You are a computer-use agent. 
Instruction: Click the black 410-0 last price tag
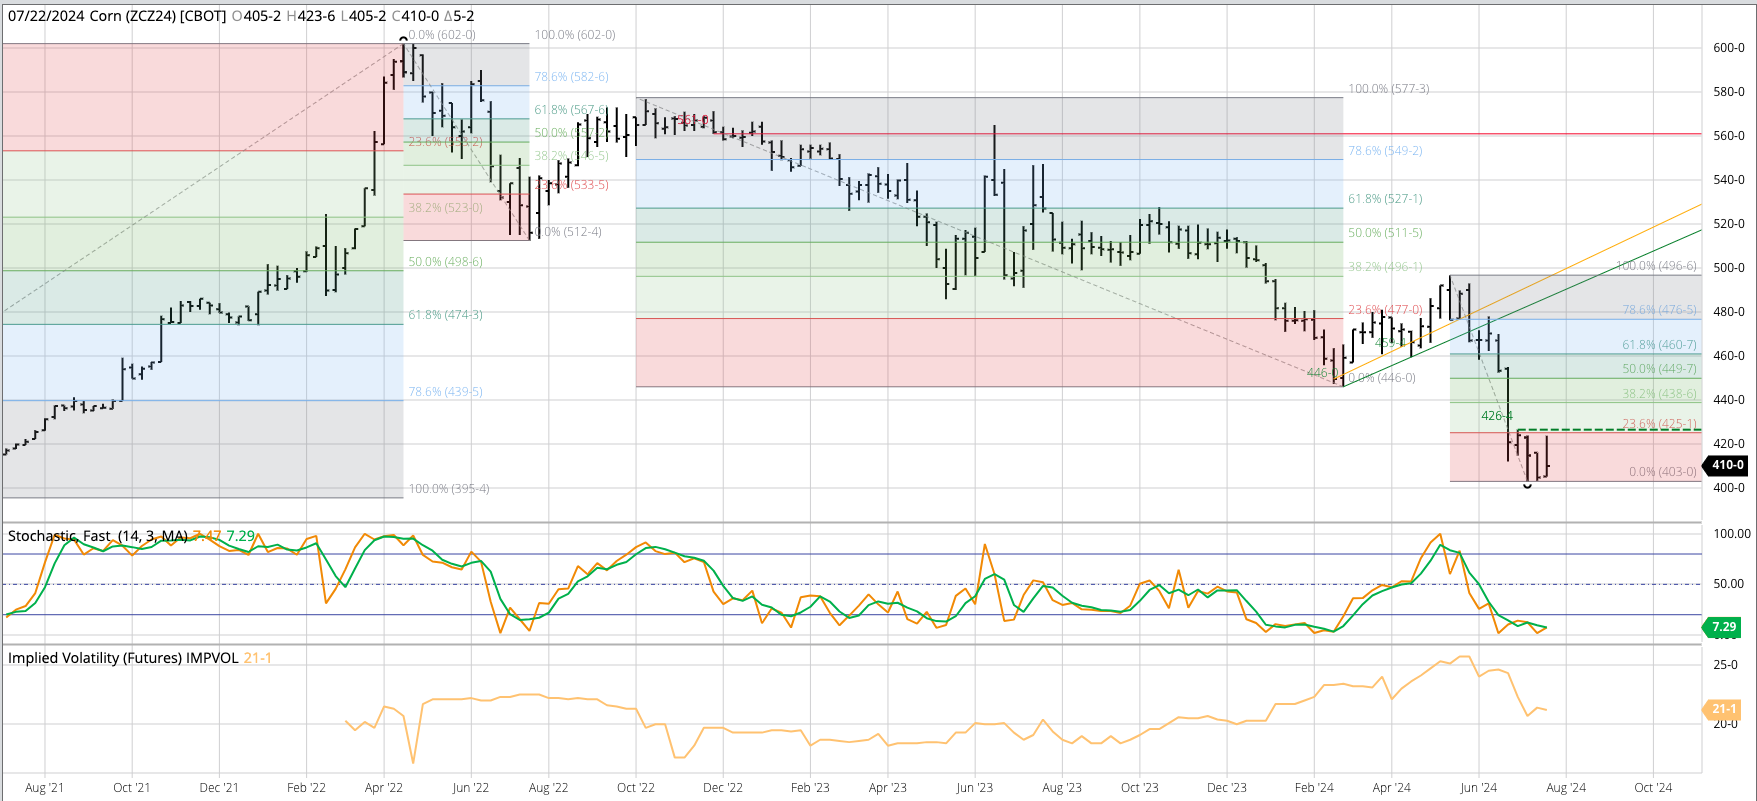tap(1727, 465)
